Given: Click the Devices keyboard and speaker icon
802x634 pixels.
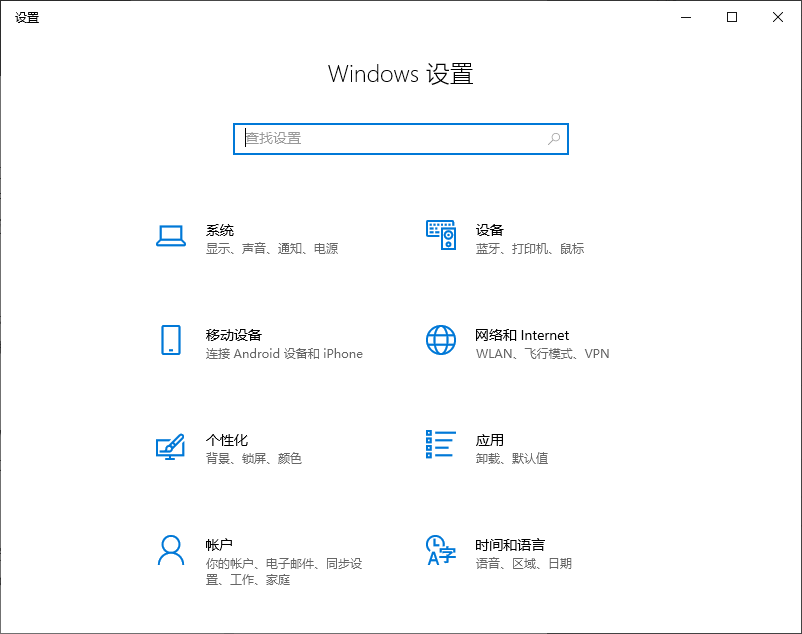Looking at the screenshot, I should click(441, 236).
